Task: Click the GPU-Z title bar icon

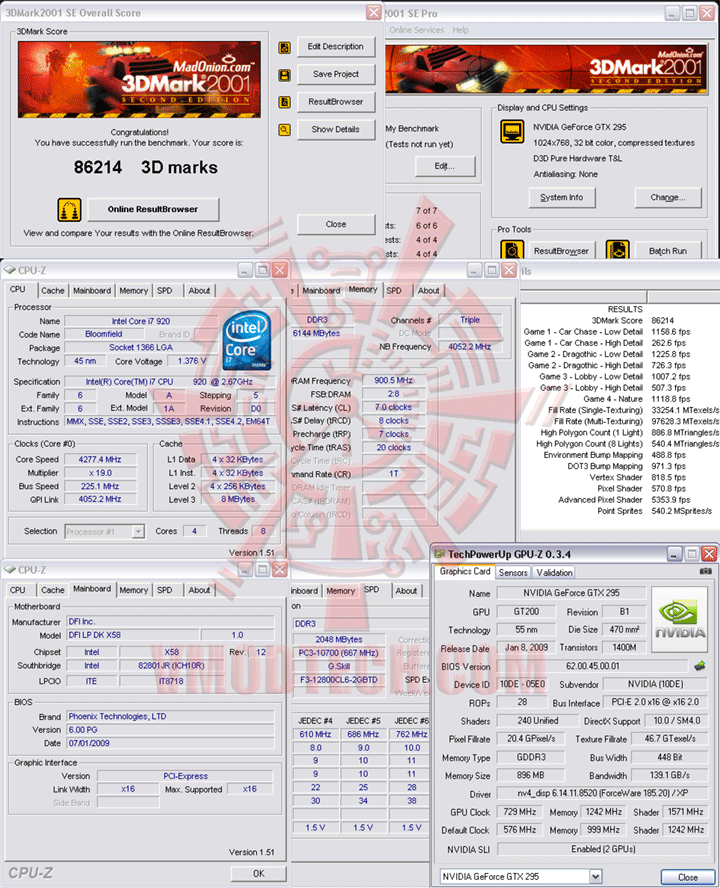Action: (x=440, y=554)
